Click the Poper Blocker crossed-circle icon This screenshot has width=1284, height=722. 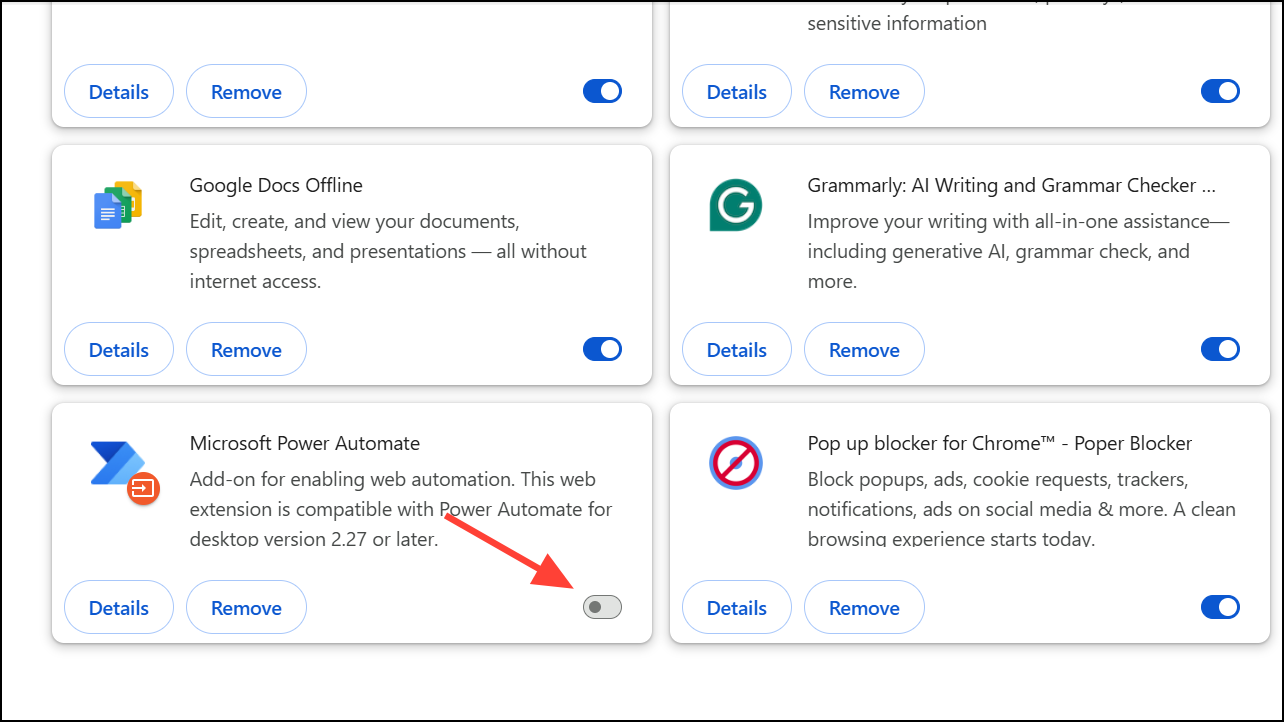click(x=735, y=463)
